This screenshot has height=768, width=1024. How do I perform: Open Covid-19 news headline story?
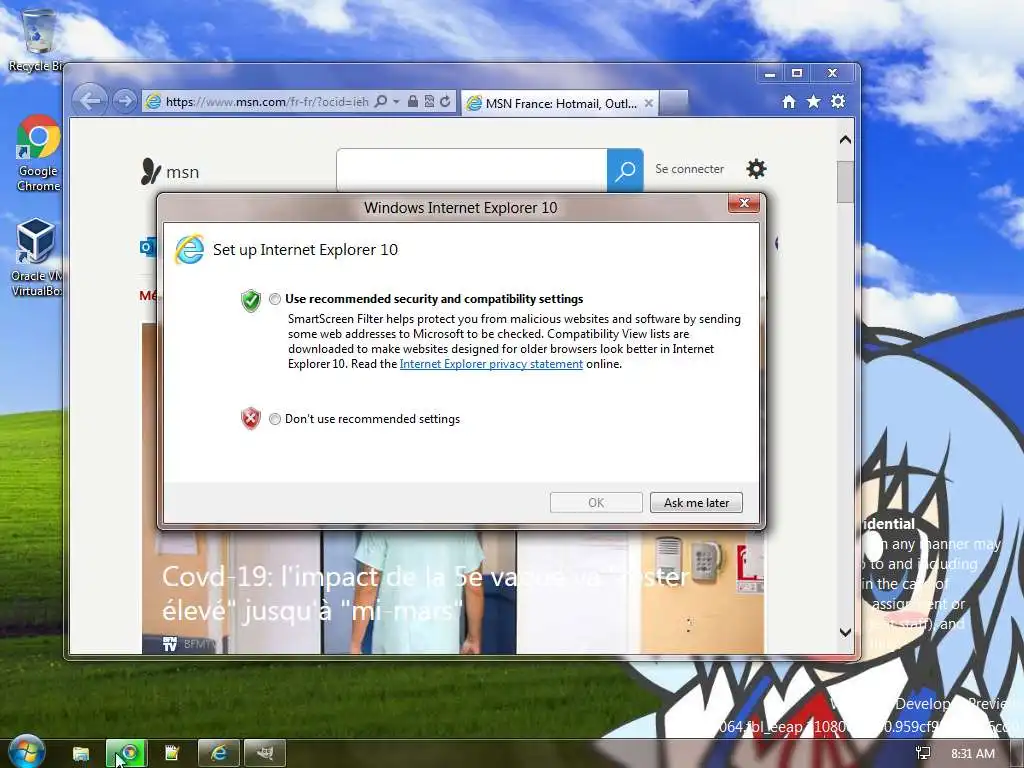pos(424,594)
